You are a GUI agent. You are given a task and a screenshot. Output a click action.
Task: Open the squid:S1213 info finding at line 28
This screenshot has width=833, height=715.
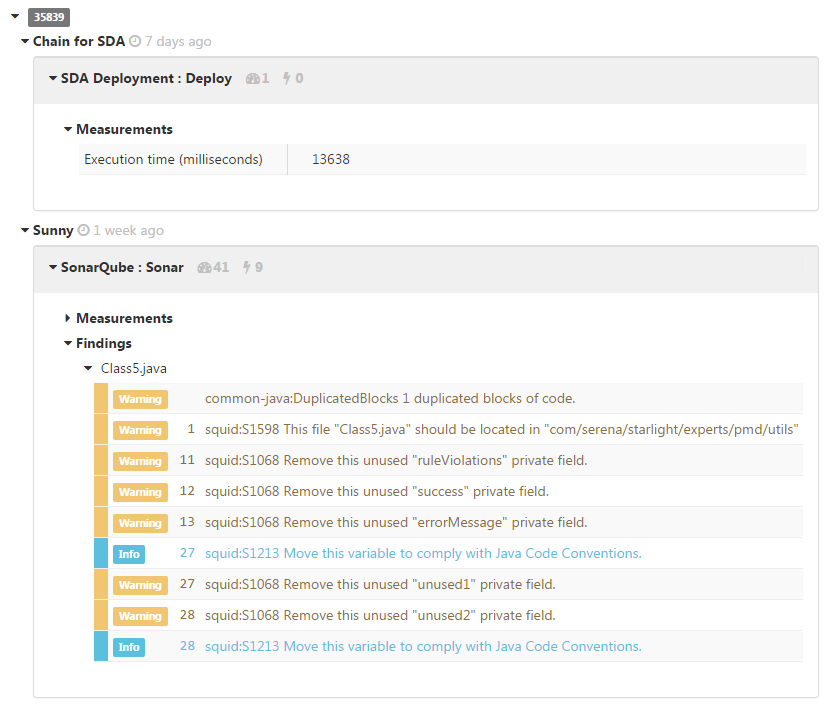[423, 646]
